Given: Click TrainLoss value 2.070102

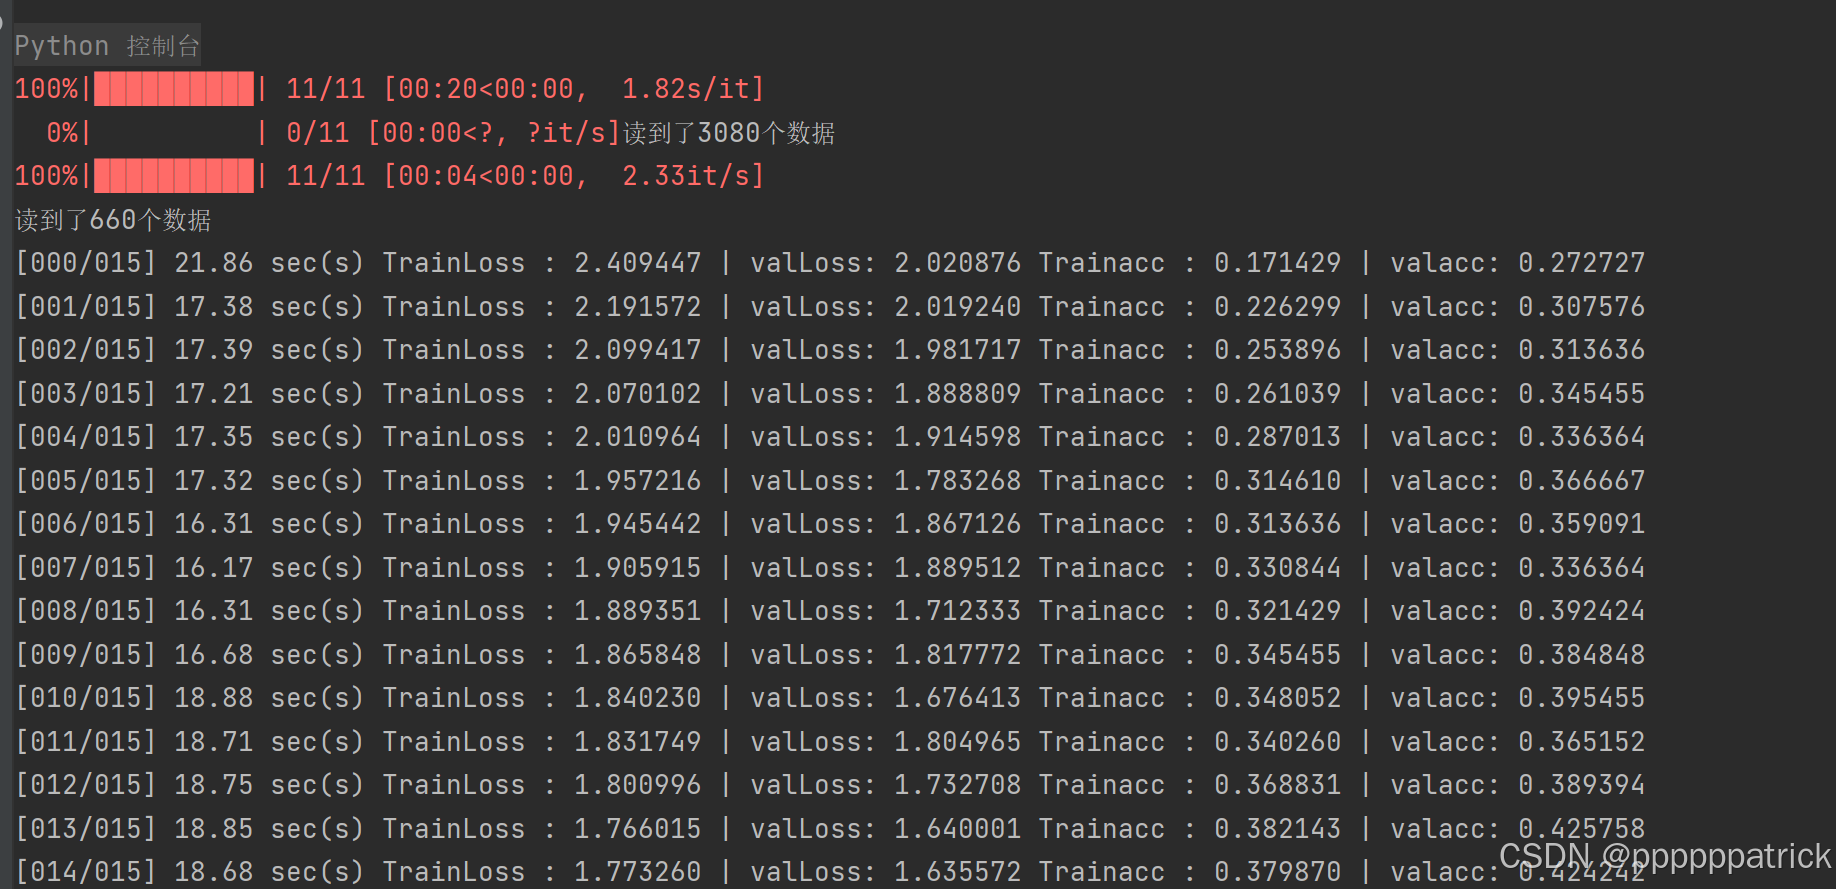Looking at the screenshot, I should (x=638, y=394).
